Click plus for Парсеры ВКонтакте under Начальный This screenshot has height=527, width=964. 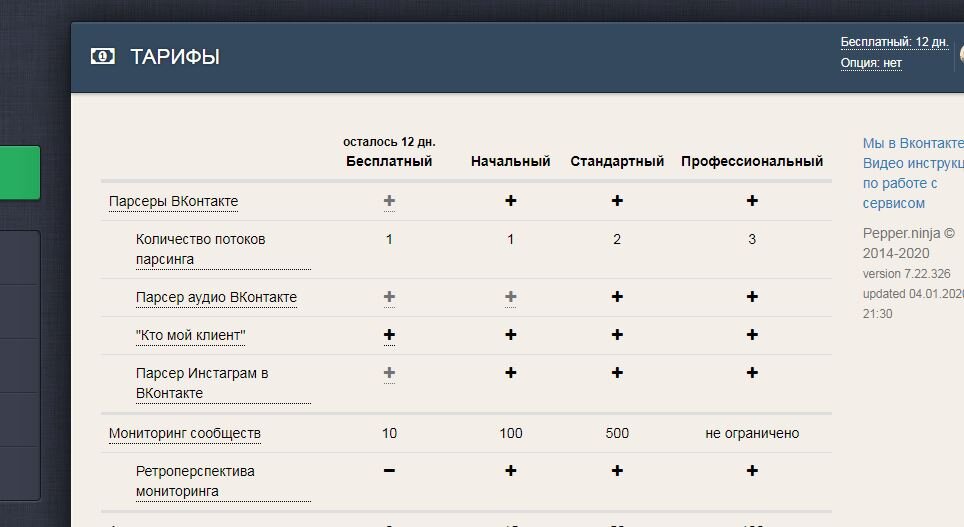point(511,201)
